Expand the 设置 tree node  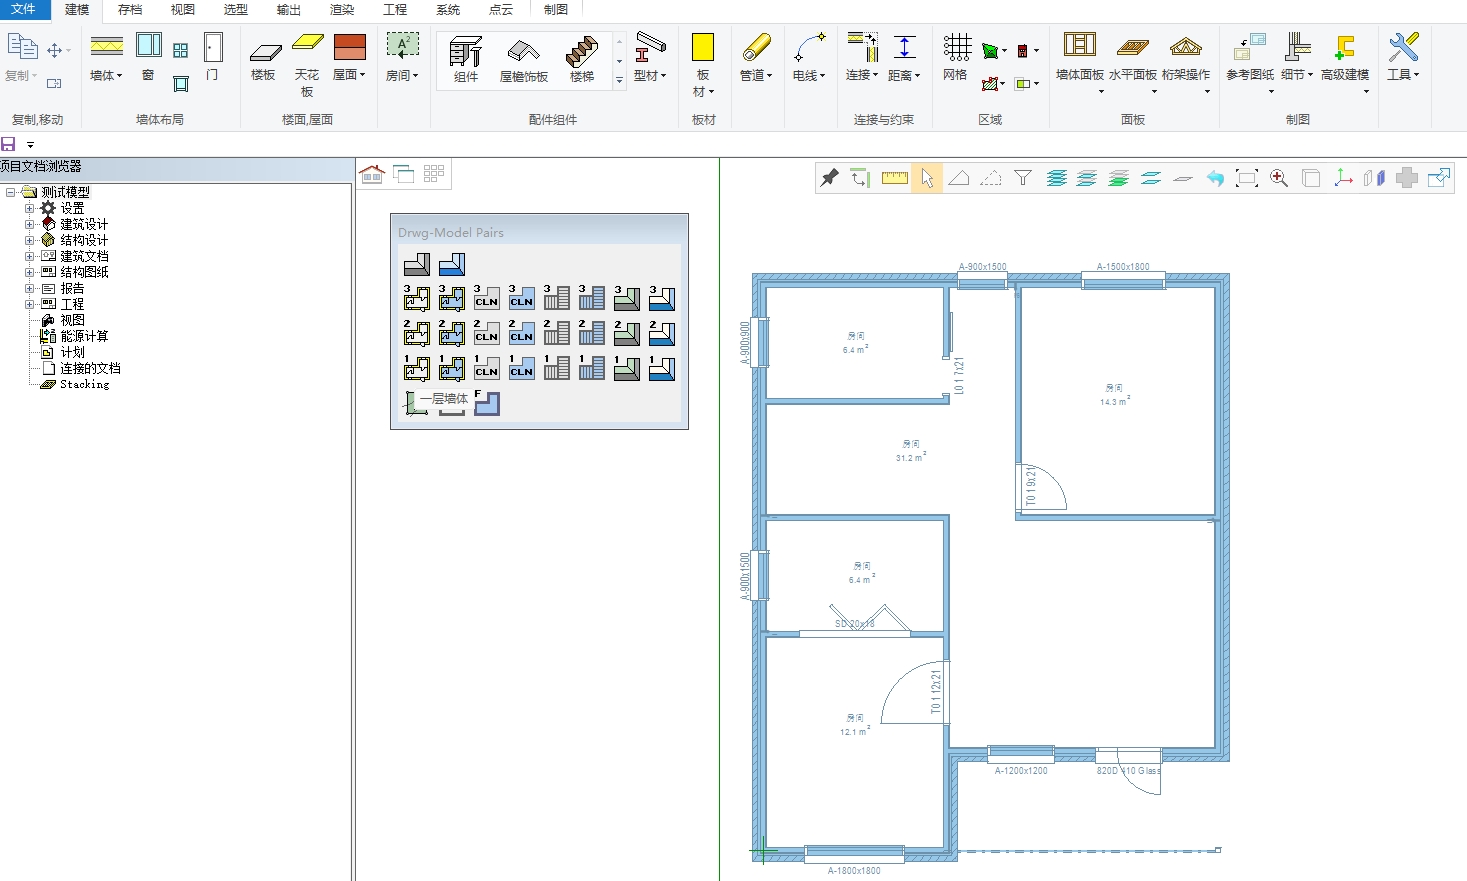tap(29, 208)
